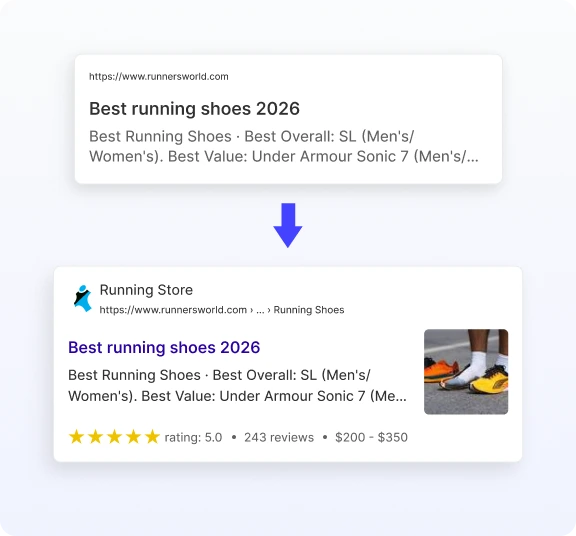The width and height of the screenshot is (576, 536).
Task: Click the running shoes thumbnail image
Action: pyautogui.click(x=466, y=372)
